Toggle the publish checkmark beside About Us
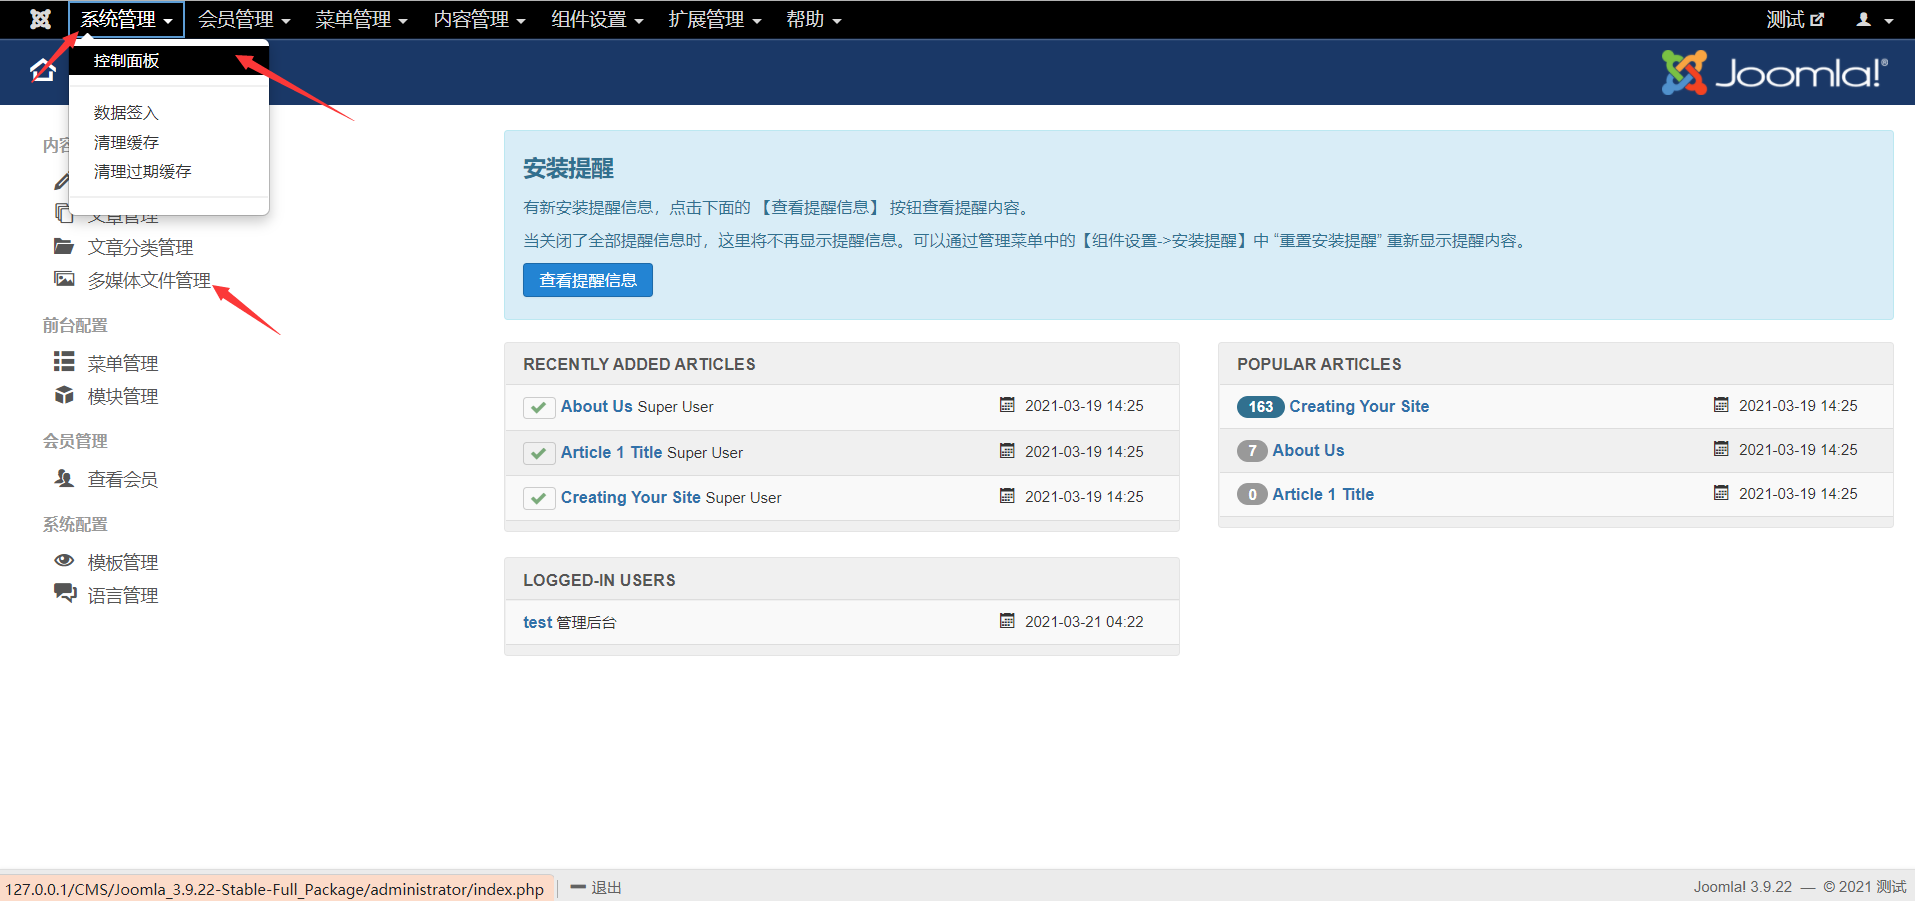The height and width of the screenshot is (901, 1915). click(539, 407)
